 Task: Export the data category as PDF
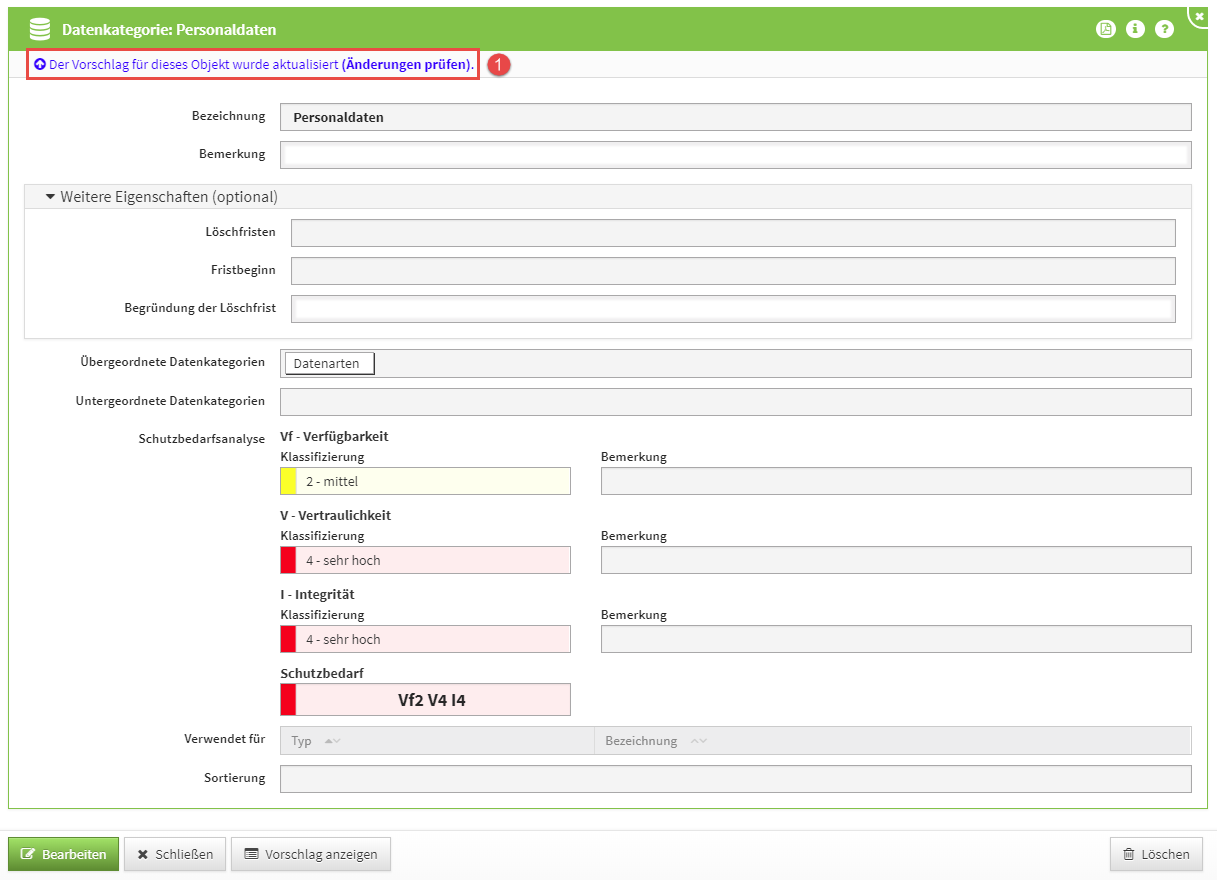(x=1105, y=29)
